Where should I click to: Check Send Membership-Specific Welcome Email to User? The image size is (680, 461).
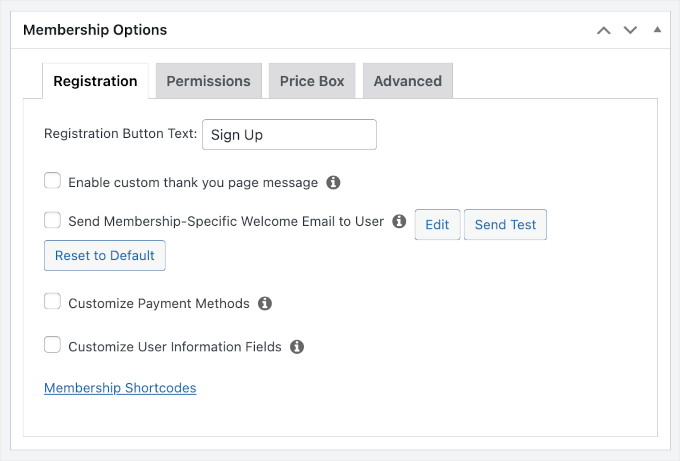click(x=52, y=220)
